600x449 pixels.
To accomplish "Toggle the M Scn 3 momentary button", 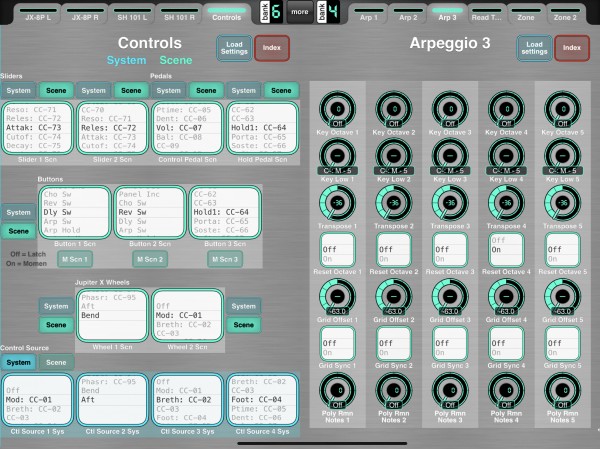I will (225, 260).
